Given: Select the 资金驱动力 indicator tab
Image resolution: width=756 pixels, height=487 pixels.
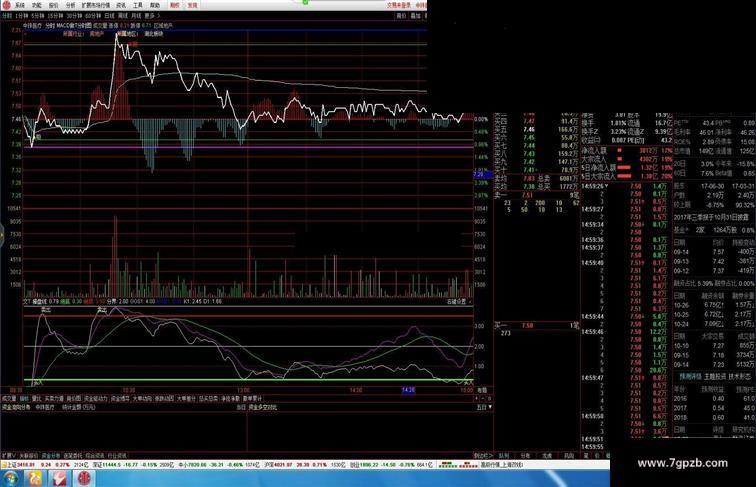Looking at the screenshot, I should click(95, 399).
